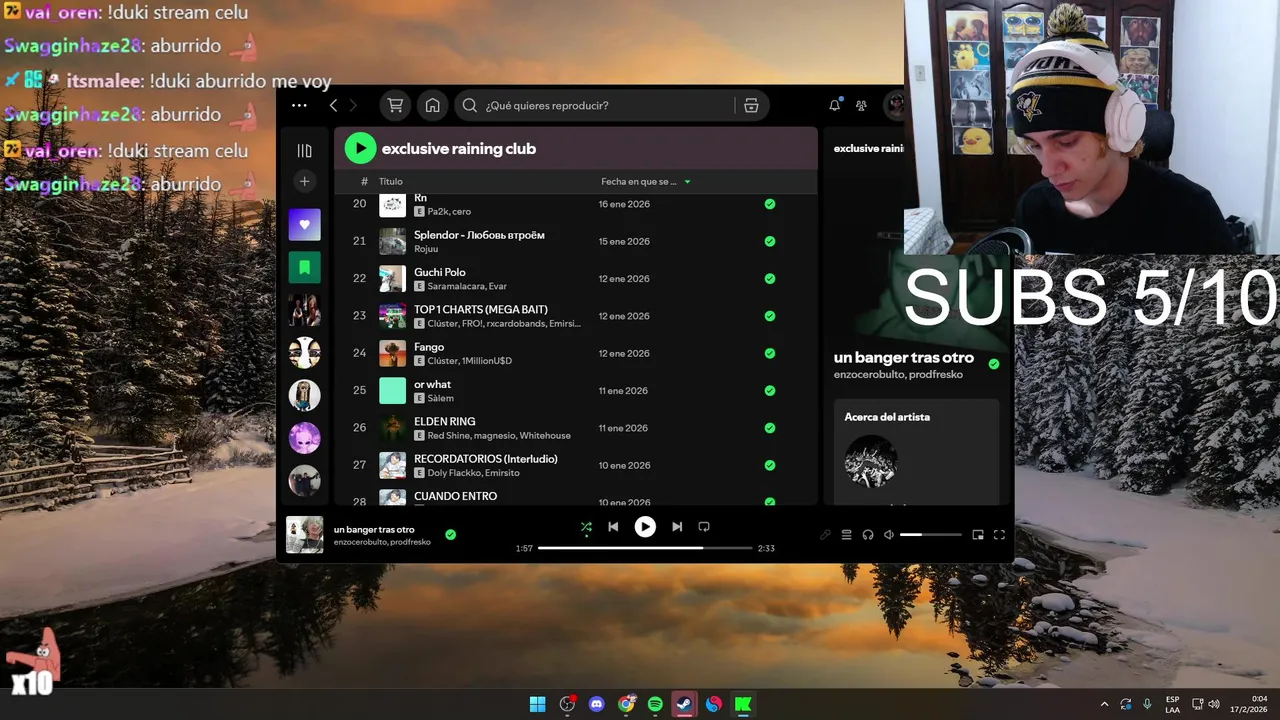
Task: Open artist link 'Saramalacara, Evar'
Action: pyautogui.click(x=467, y=286)
